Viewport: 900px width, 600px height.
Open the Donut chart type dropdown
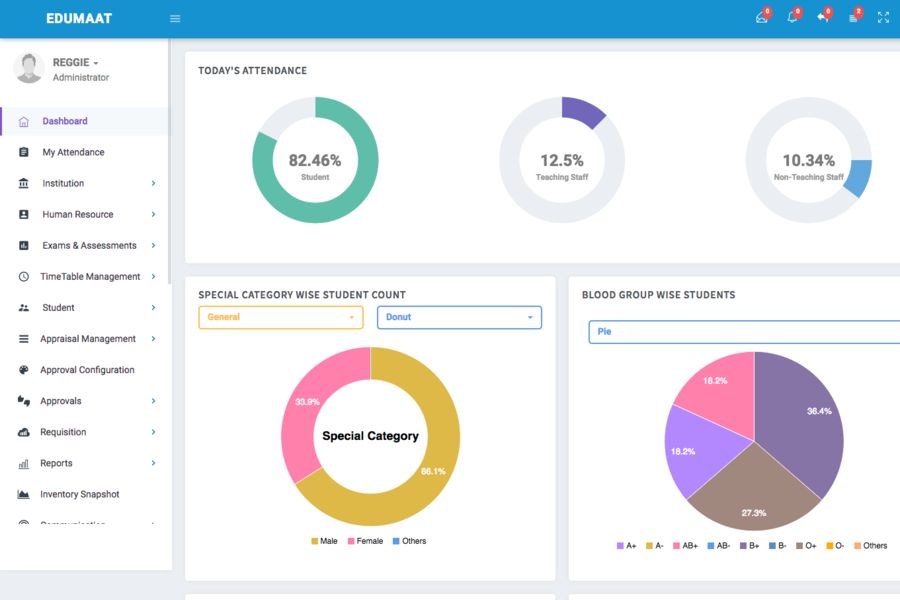pyautogui.click(x=459, y=317)
